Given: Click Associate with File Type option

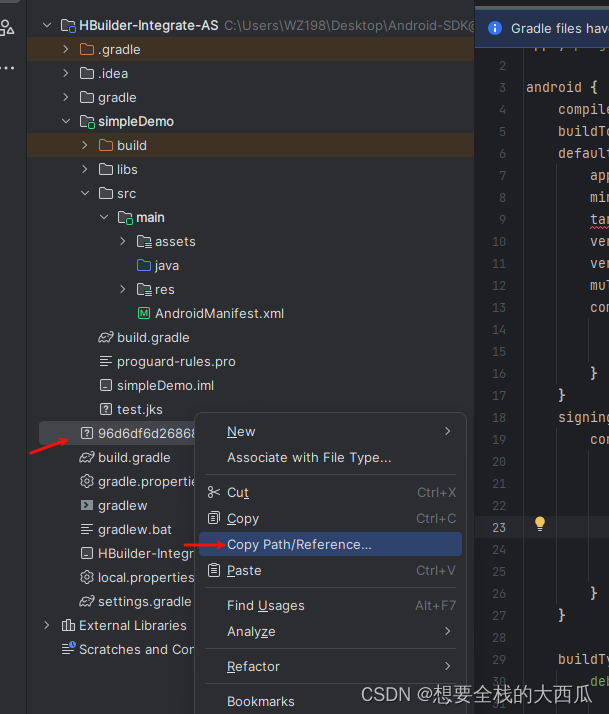Looking at the screenshot, I should (309, 457).
